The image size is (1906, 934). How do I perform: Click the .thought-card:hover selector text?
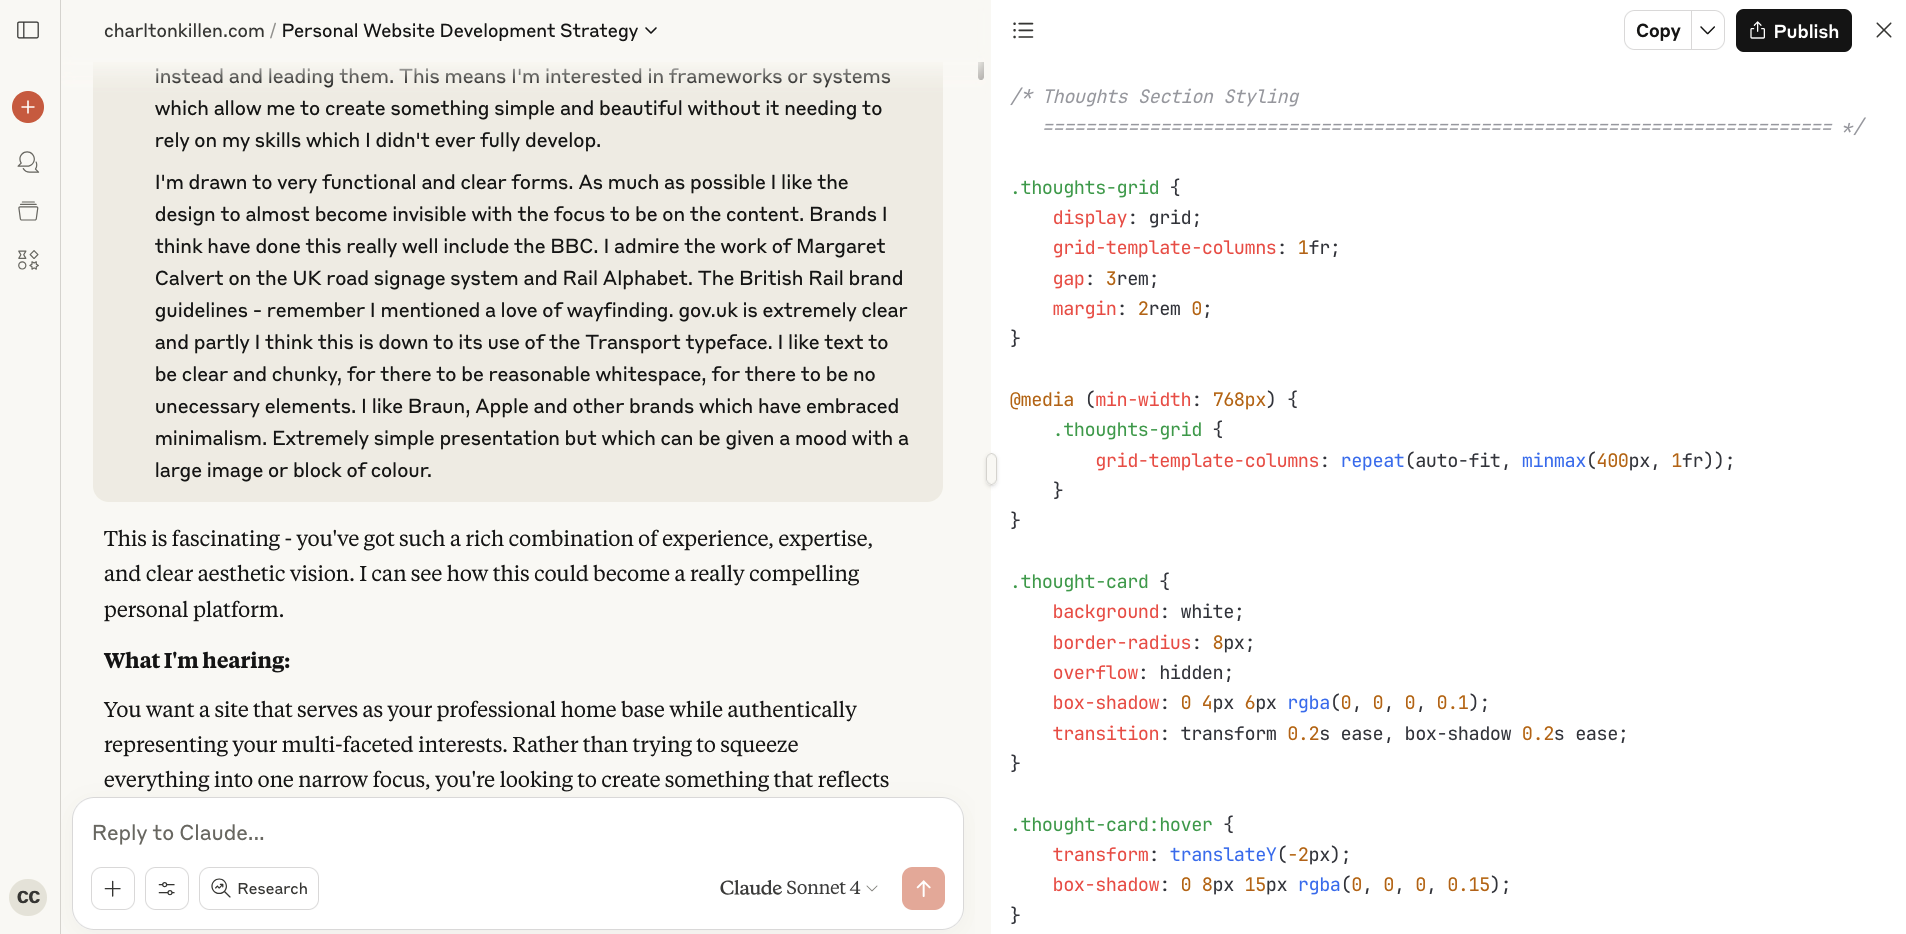tap(1111, 825)
